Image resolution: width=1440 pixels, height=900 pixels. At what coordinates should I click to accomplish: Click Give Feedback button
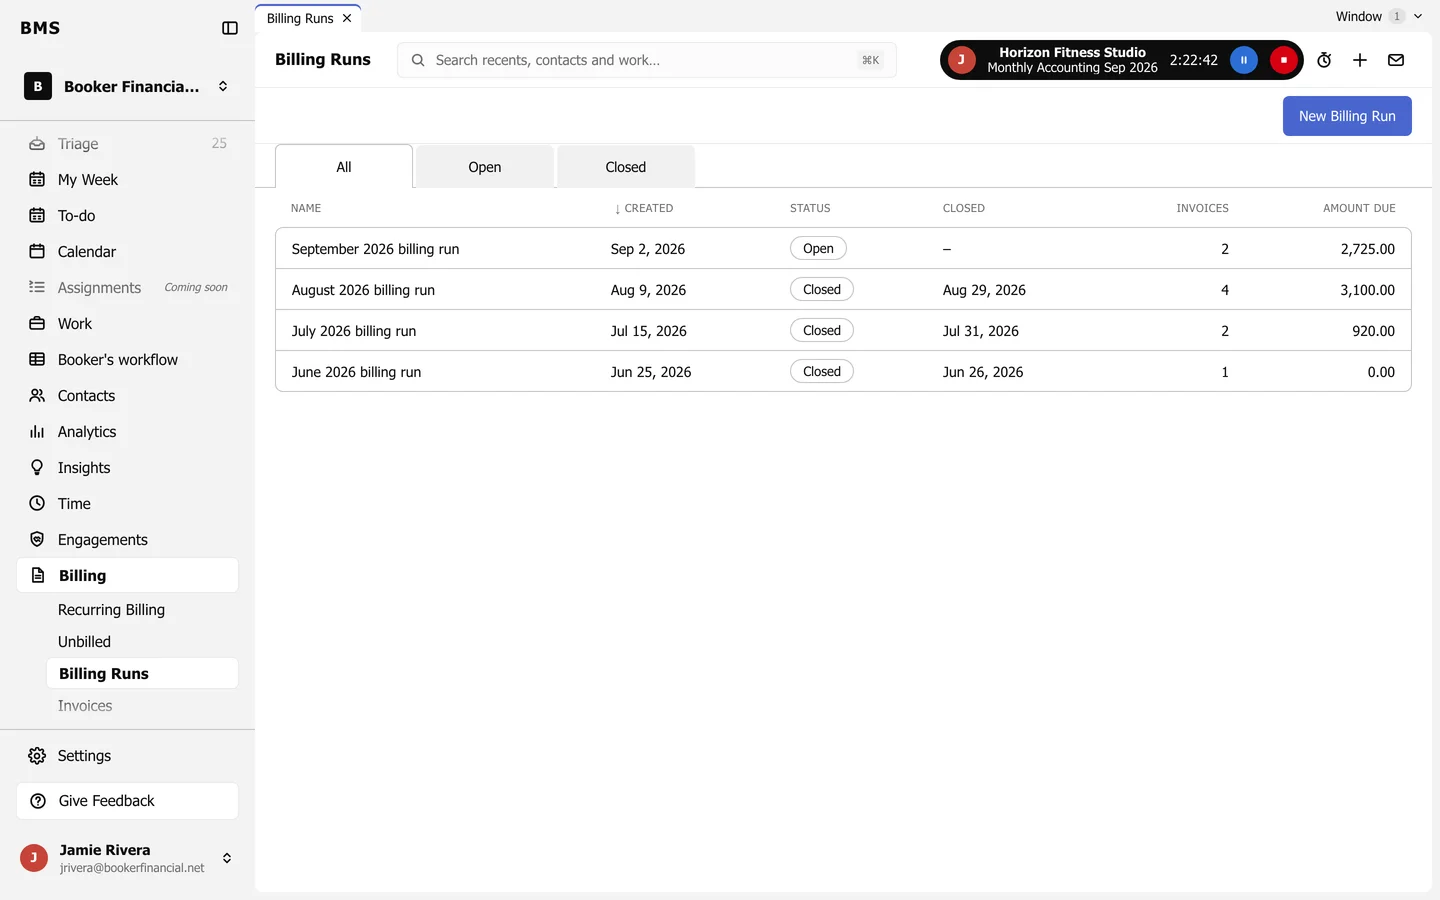click(127, 801)
